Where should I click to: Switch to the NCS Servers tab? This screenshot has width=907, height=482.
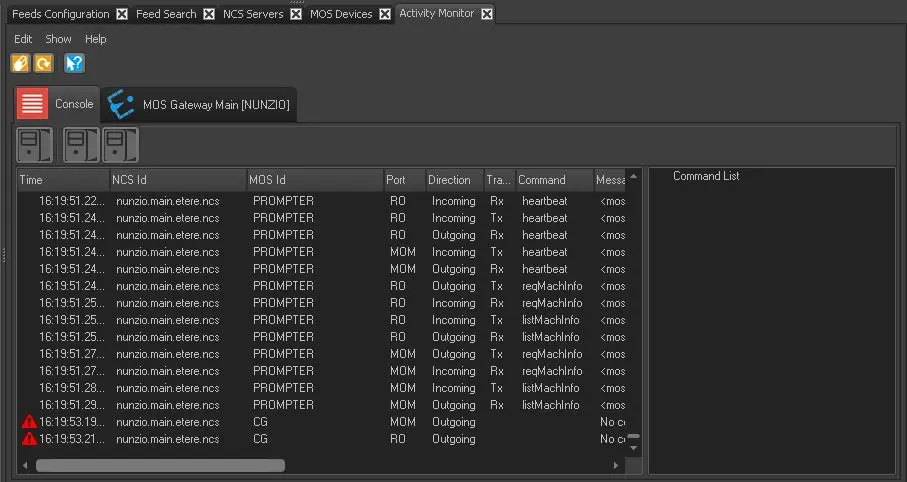(x=252, y=14)
